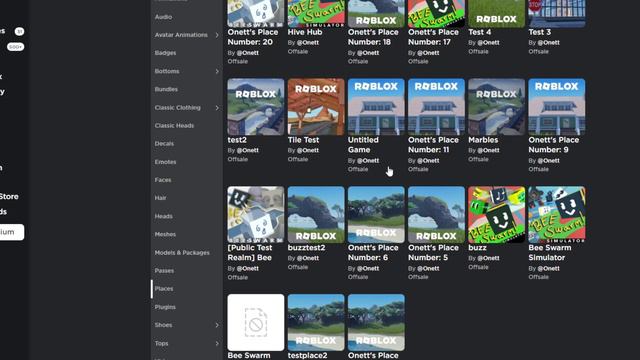Open the Untitled Game thumbnail
Image resolution: width=640 pixels, height=360 pixels.
point(376,107)
